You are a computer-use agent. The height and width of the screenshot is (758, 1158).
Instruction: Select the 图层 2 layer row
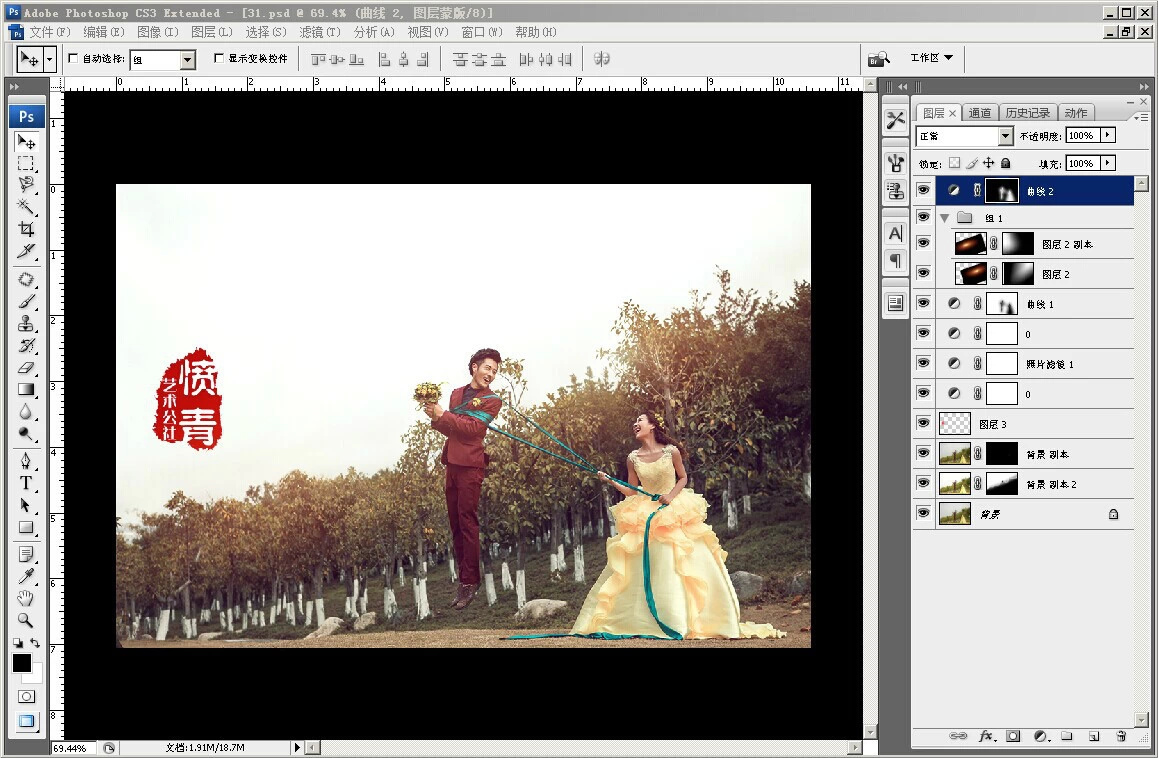(1034, 273)
